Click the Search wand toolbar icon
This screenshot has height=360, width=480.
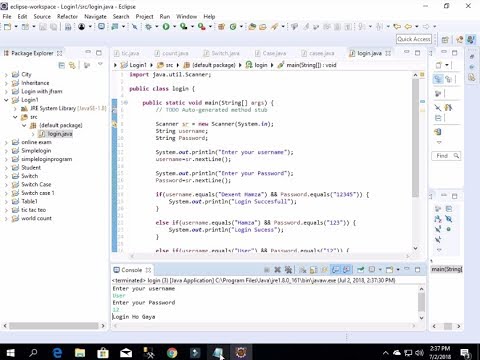[x=274, y=27]
